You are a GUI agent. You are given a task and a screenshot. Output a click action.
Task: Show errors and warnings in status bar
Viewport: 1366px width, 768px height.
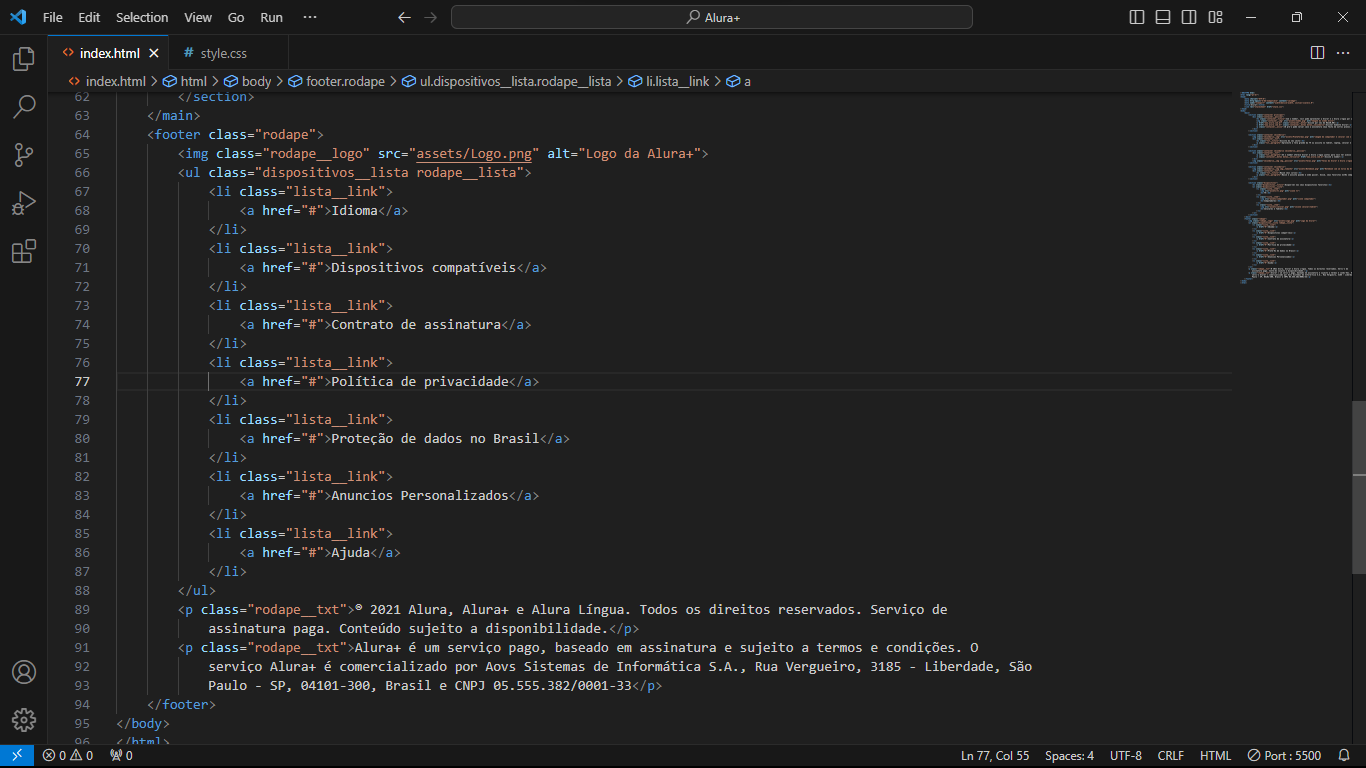(x=67, y=756)
